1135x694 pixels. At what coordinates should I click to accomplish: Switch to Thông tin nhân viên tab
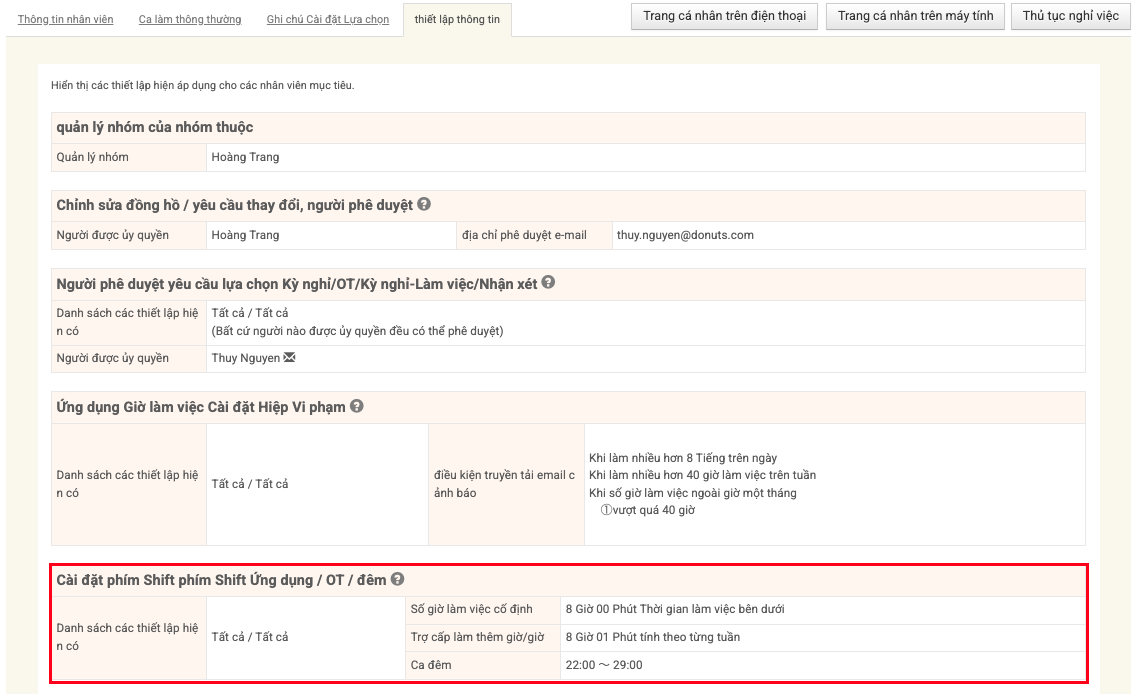point(66,19)
